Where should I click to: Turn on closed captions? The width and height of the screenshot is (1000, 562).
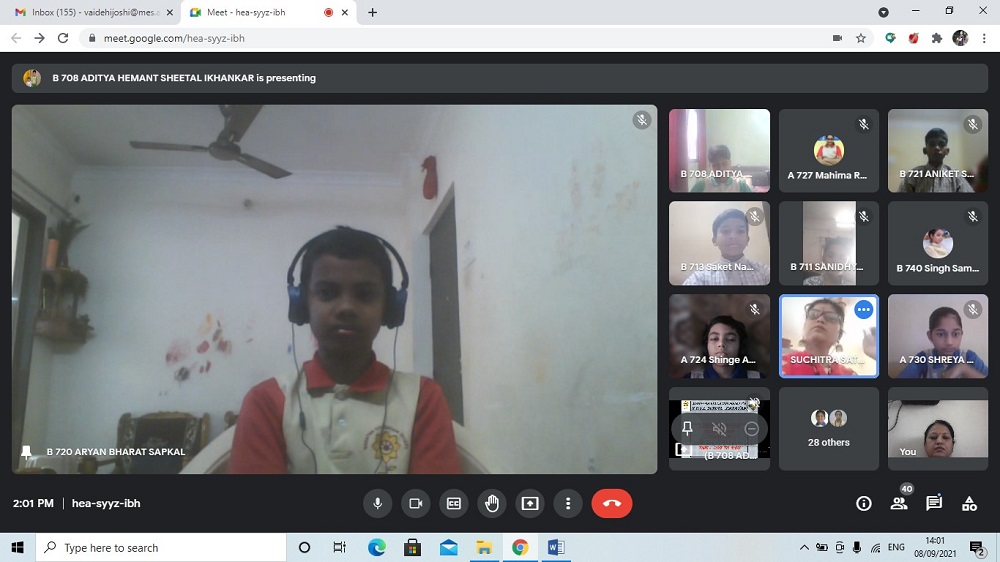[453, 503]
